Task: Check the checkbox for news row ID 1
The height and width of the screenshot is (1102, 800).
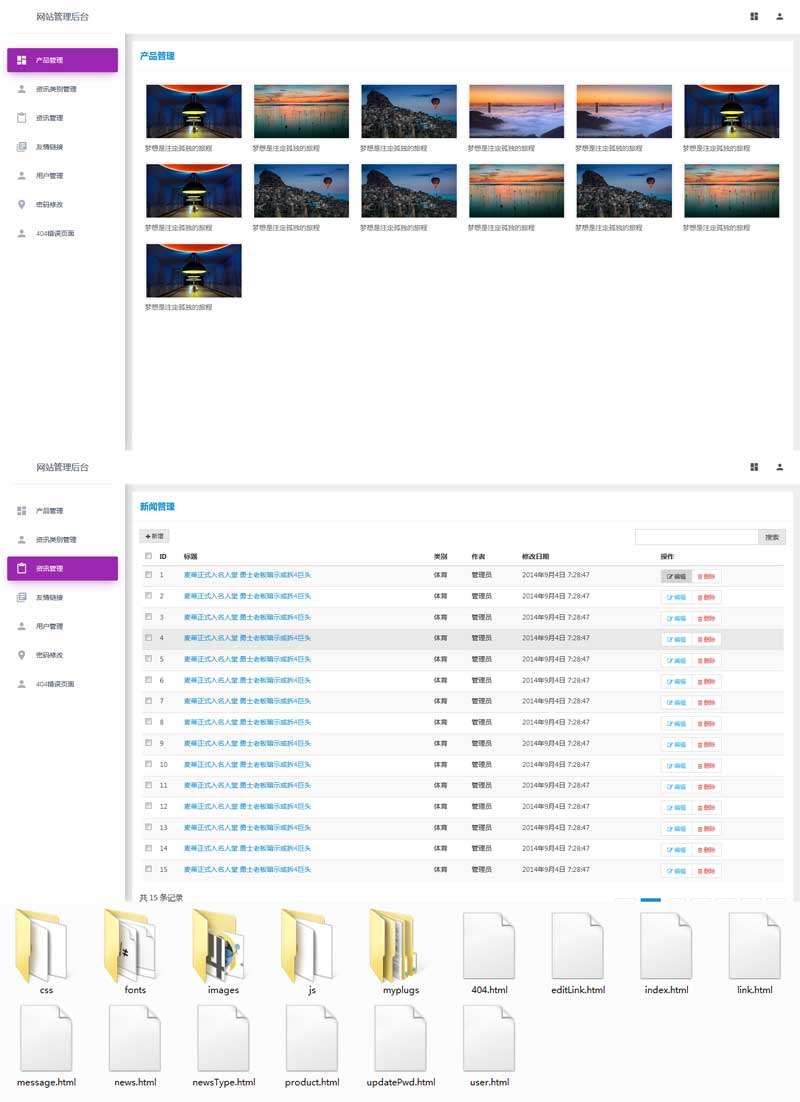Action: [x=149, y=575]
